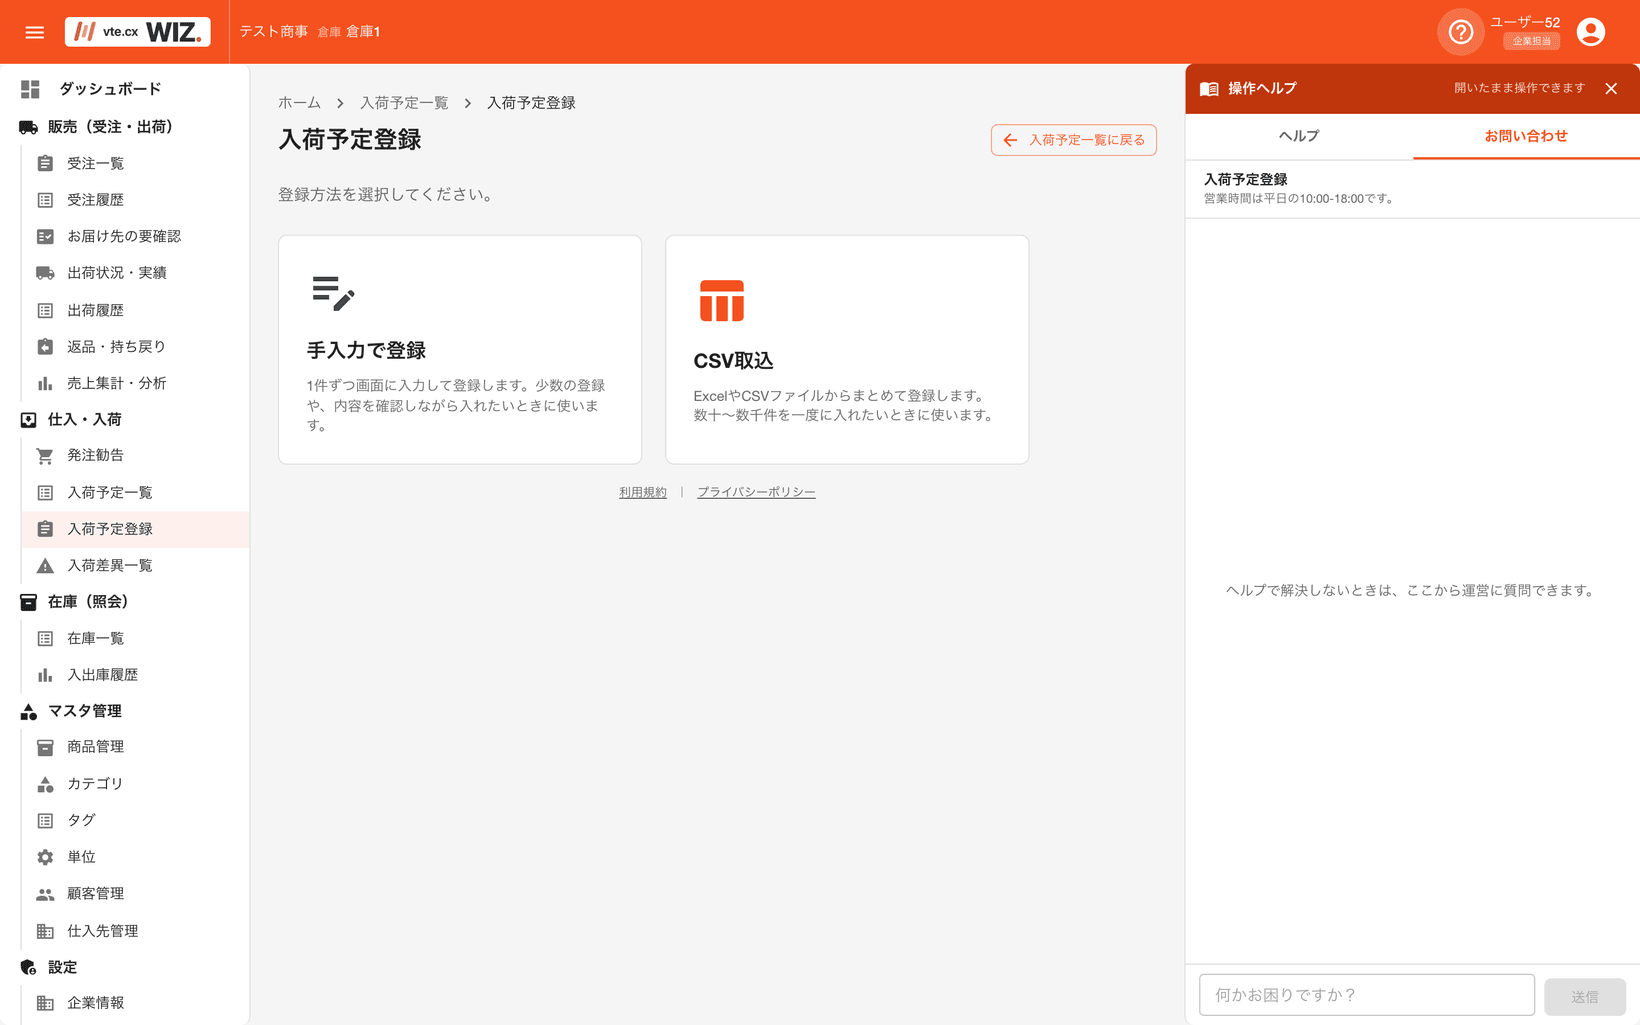Click 入荷予定一覧に戻る button
Screen dimensions: 1640x1025
(x=1074, y=140)
